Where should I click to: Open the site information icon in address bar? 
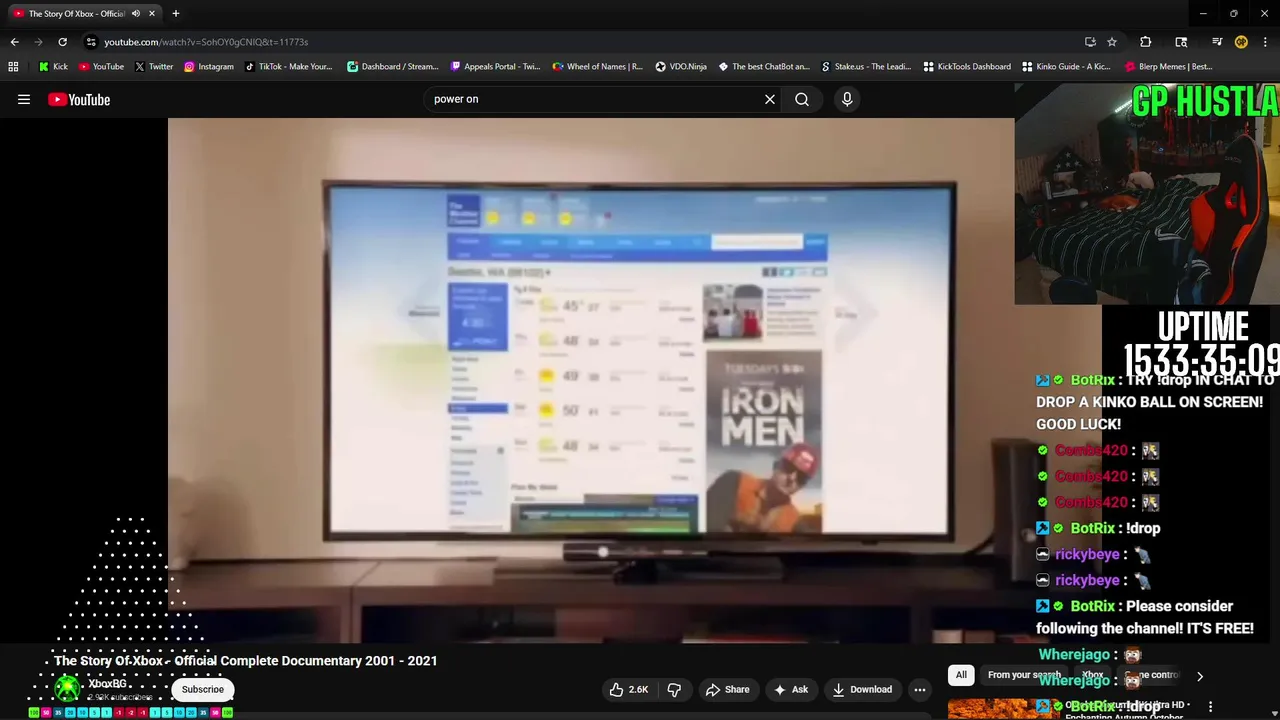(91, 42)
